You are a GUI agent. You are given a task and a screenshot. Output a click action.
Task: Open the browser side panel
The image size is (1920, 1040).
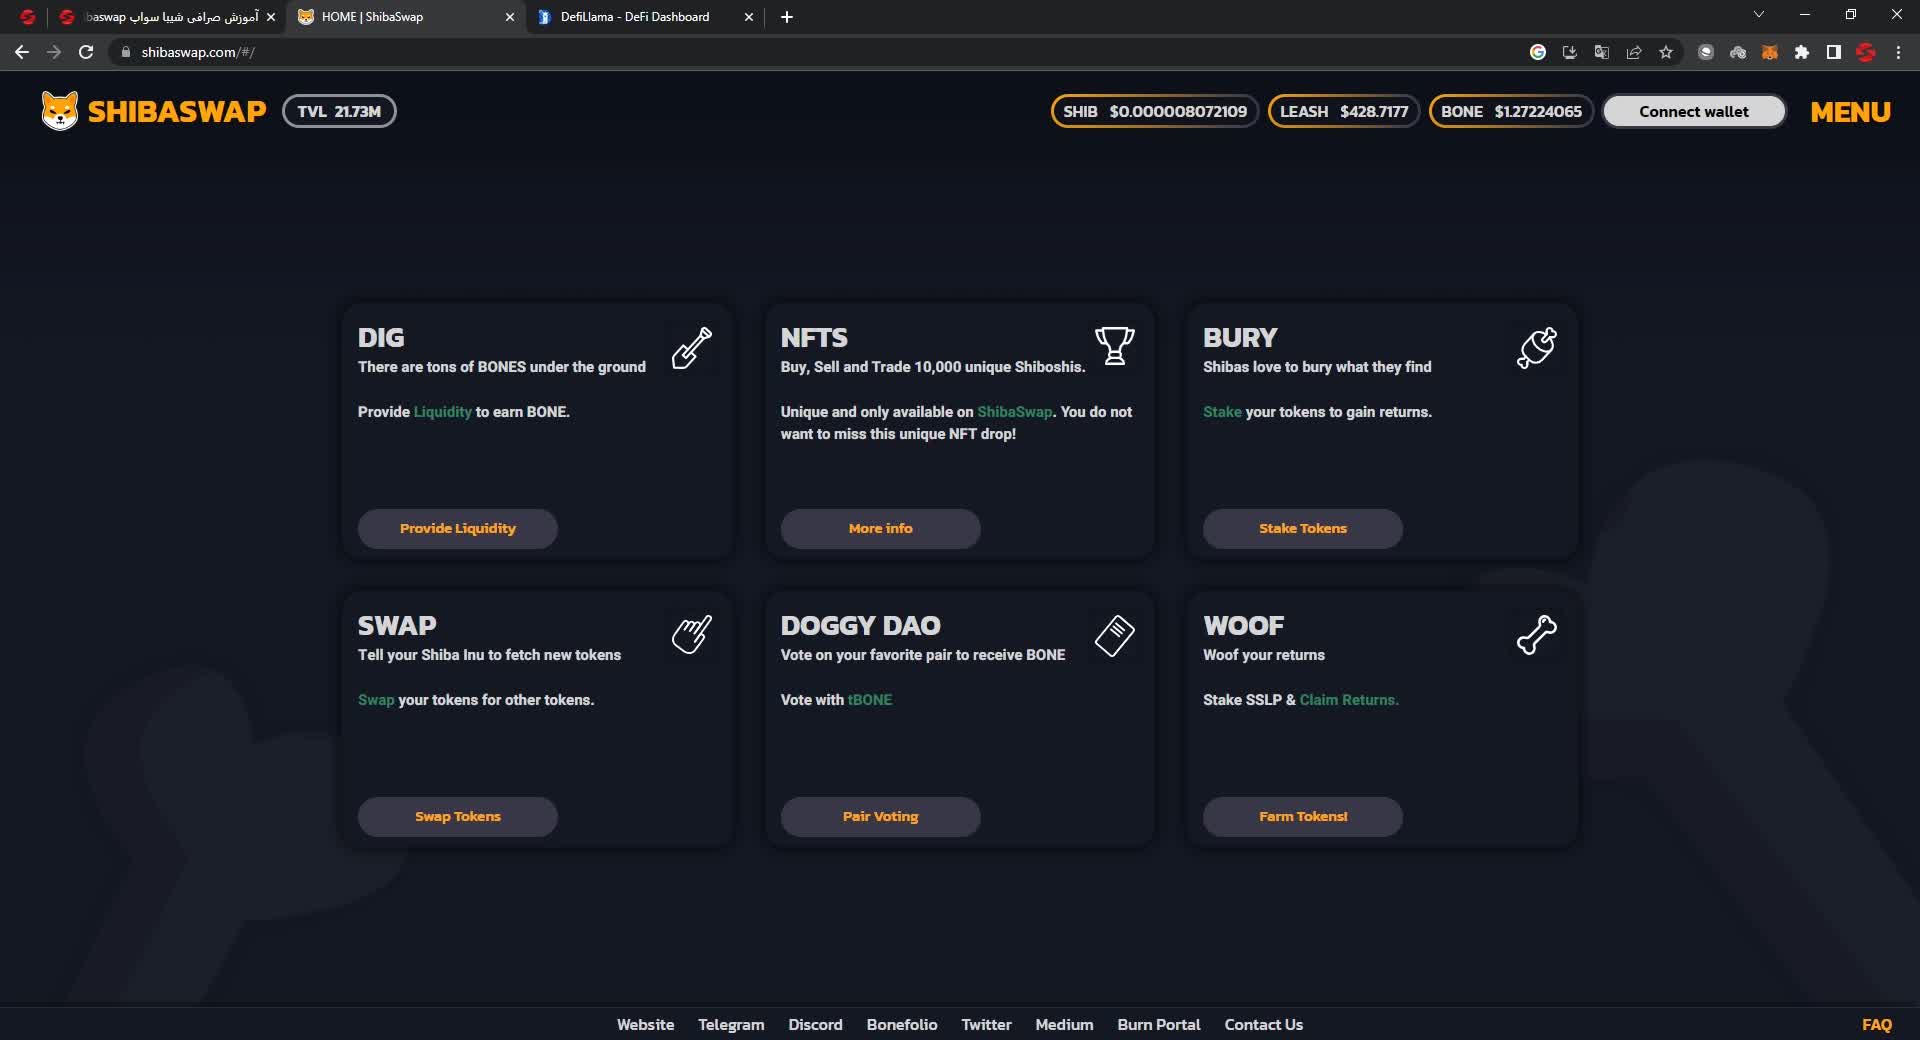pyautogui.click(x=1833, y=52)
